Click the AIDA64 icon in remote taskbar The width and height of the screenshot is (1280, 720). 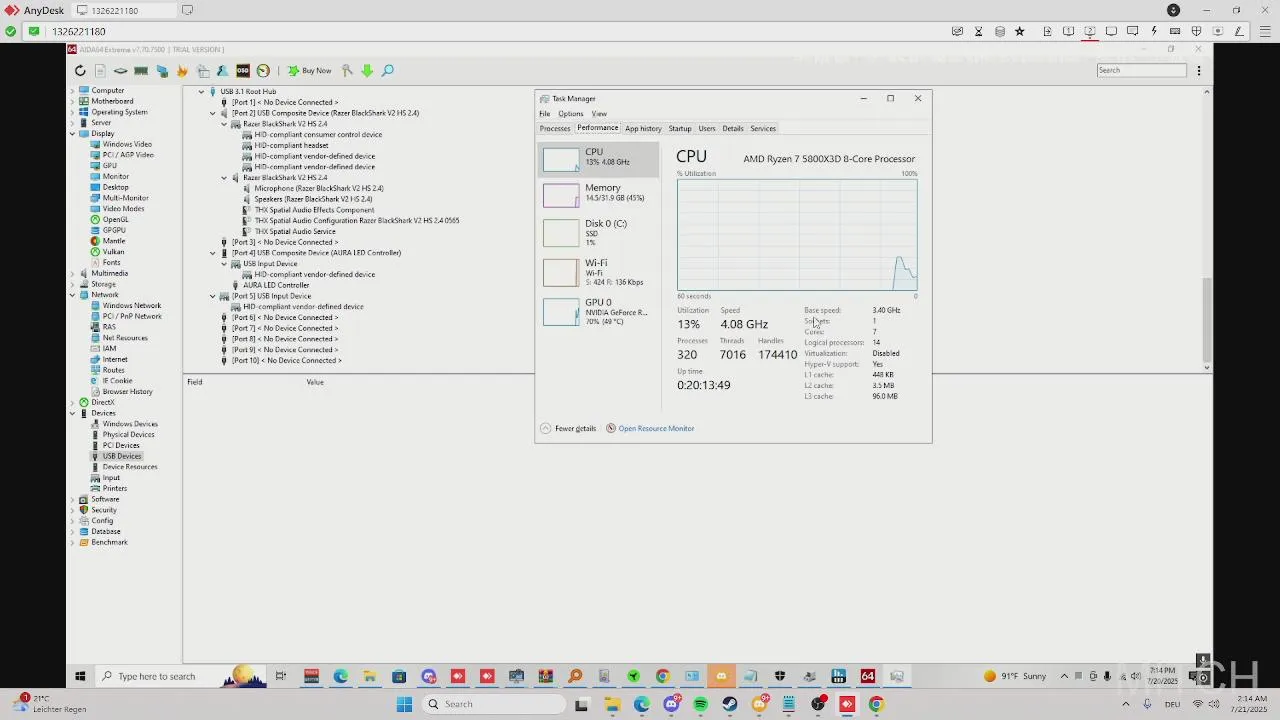click(x=868, y=676)
